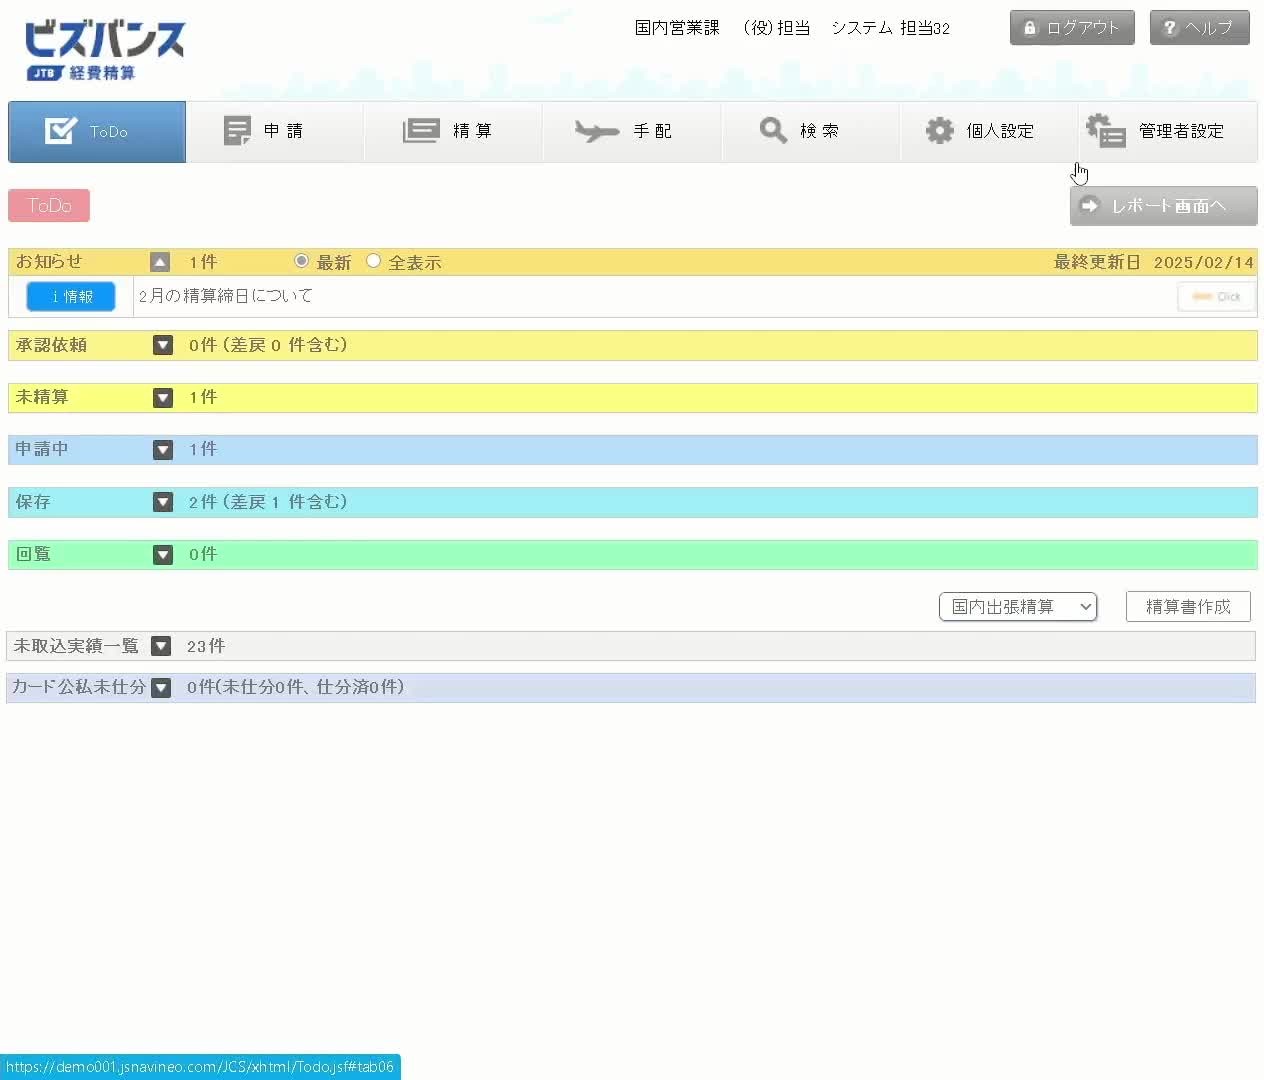Screen dimensions: 1264x1080
Task: Collapse the お知らせ section
Action: [160, 262]
